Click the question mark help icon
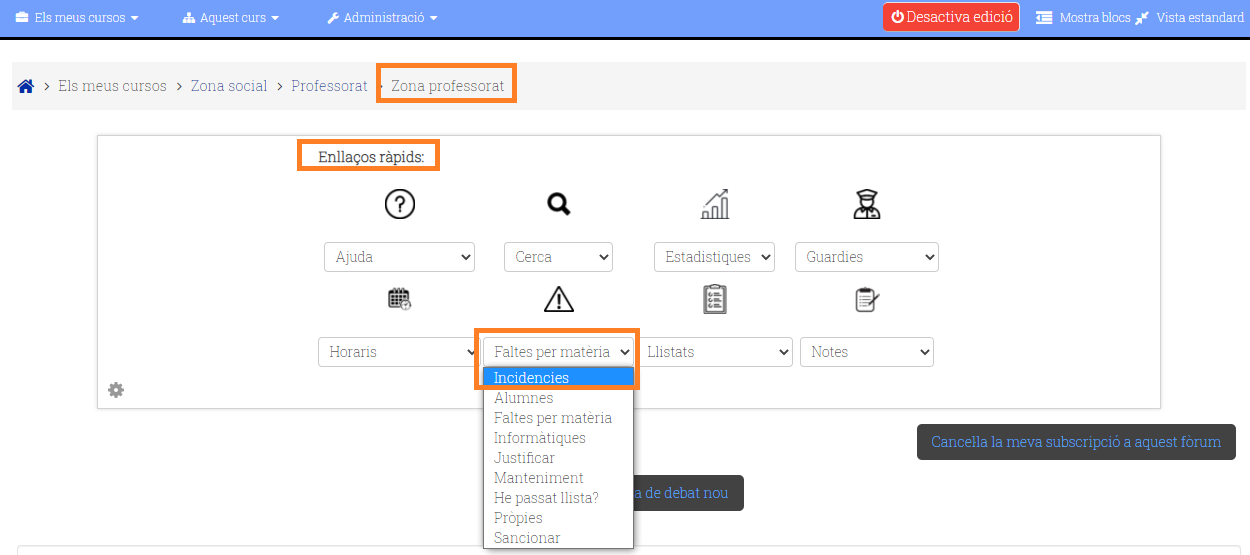Screen dimensions: 1250x555 point(399,204)
